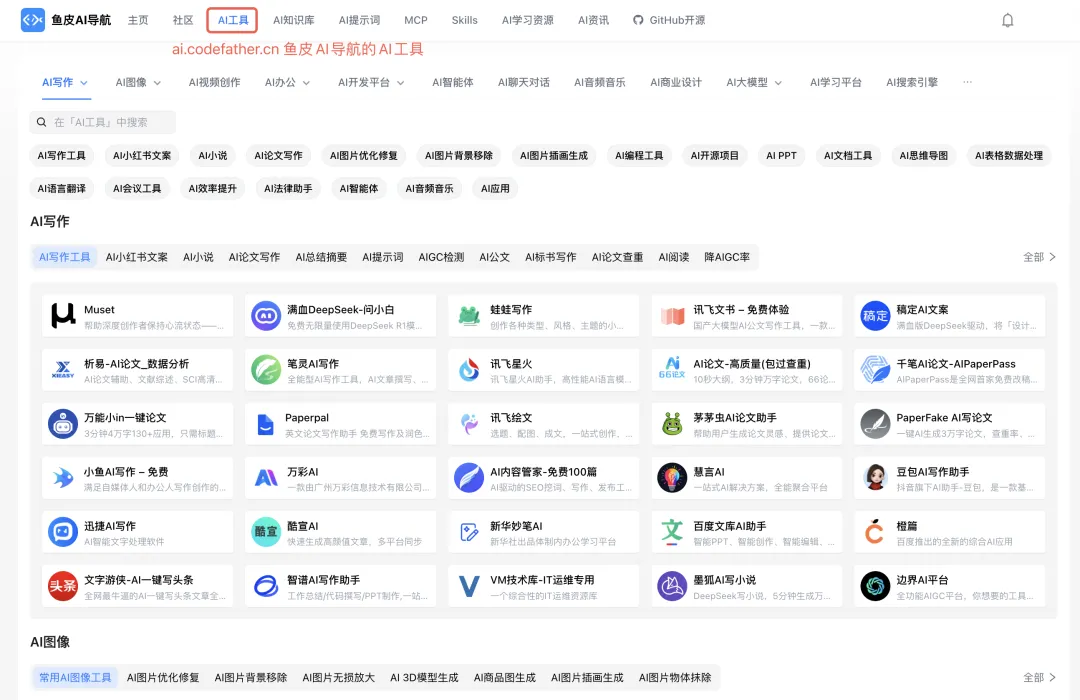Screen dimensions: 1080x700
Task: Click the 百度文库AI助手 icon
Action: tap(672, 532)
